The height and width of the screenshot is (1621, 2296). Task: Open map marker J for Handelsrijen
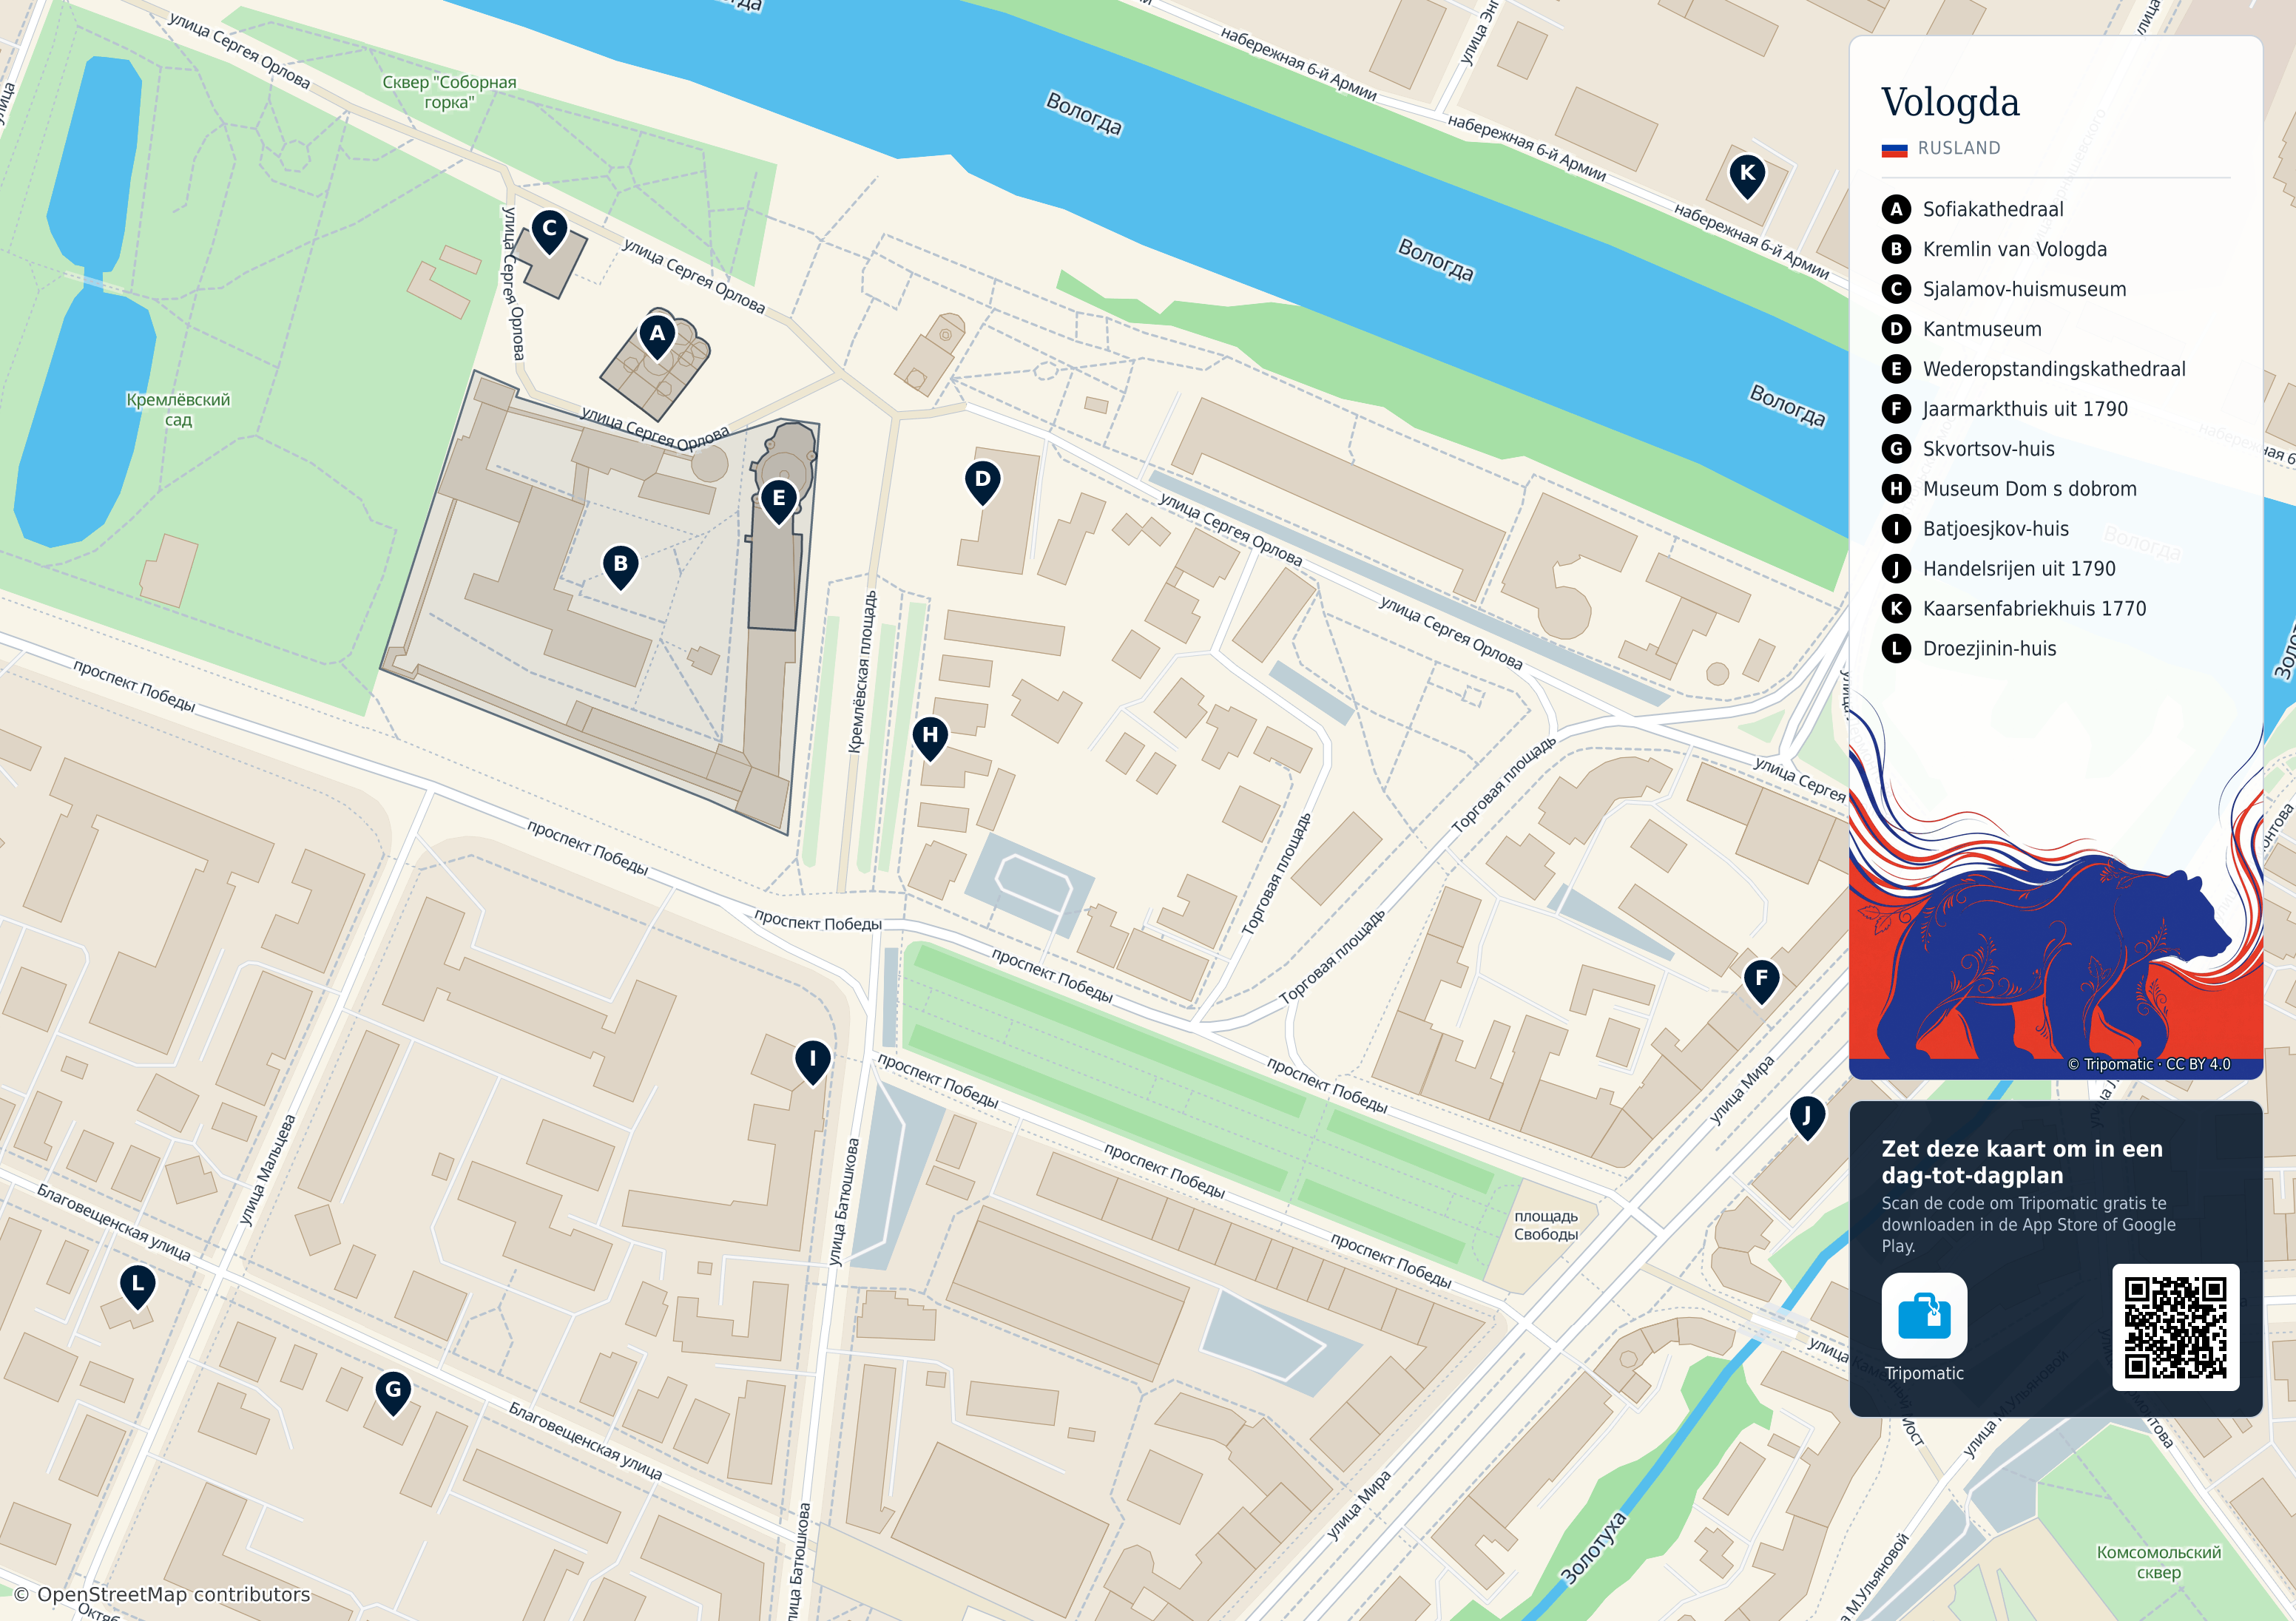tap(1807, 1118)
